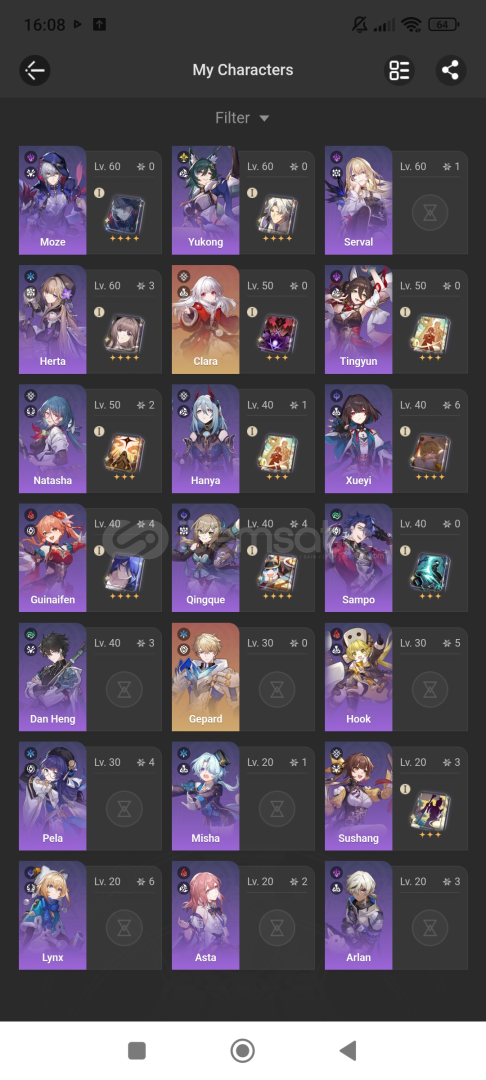This screenshot has width=486, height=1080.
Task: Tap Sampo's teal light cone icon
Action: point(430,571)
